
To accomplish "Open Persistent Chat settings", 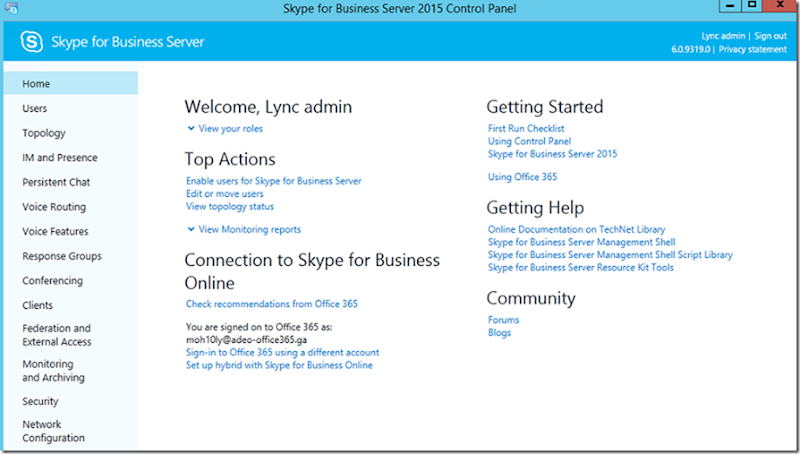I will (56, 182).
